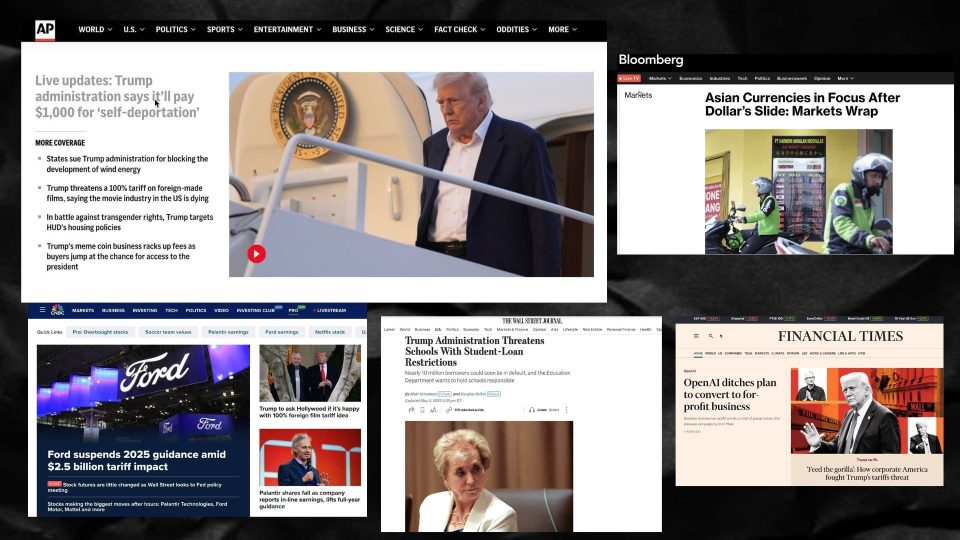960x540 pixels.
Task: Expand the AP BUSINESS dropdown menu
Action: 353,29
